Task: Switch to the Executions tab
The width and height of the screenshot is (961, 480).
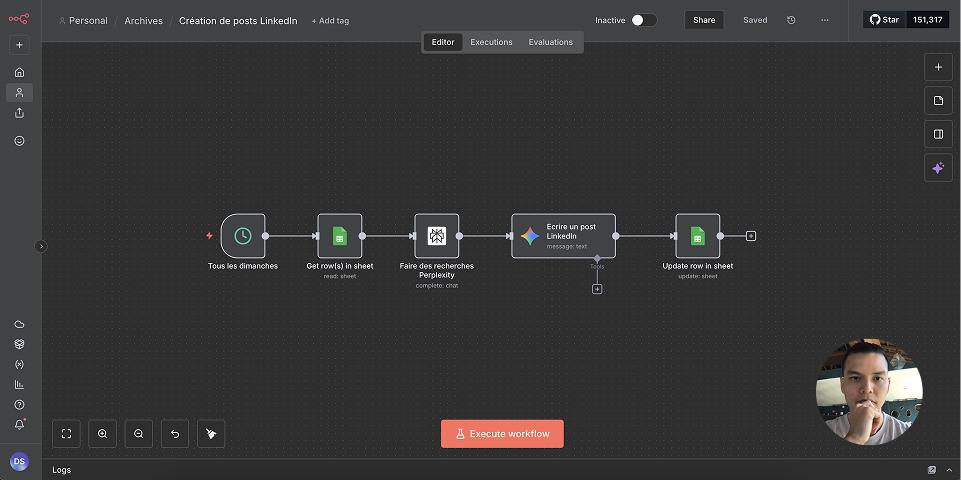Action: point(491,42)
